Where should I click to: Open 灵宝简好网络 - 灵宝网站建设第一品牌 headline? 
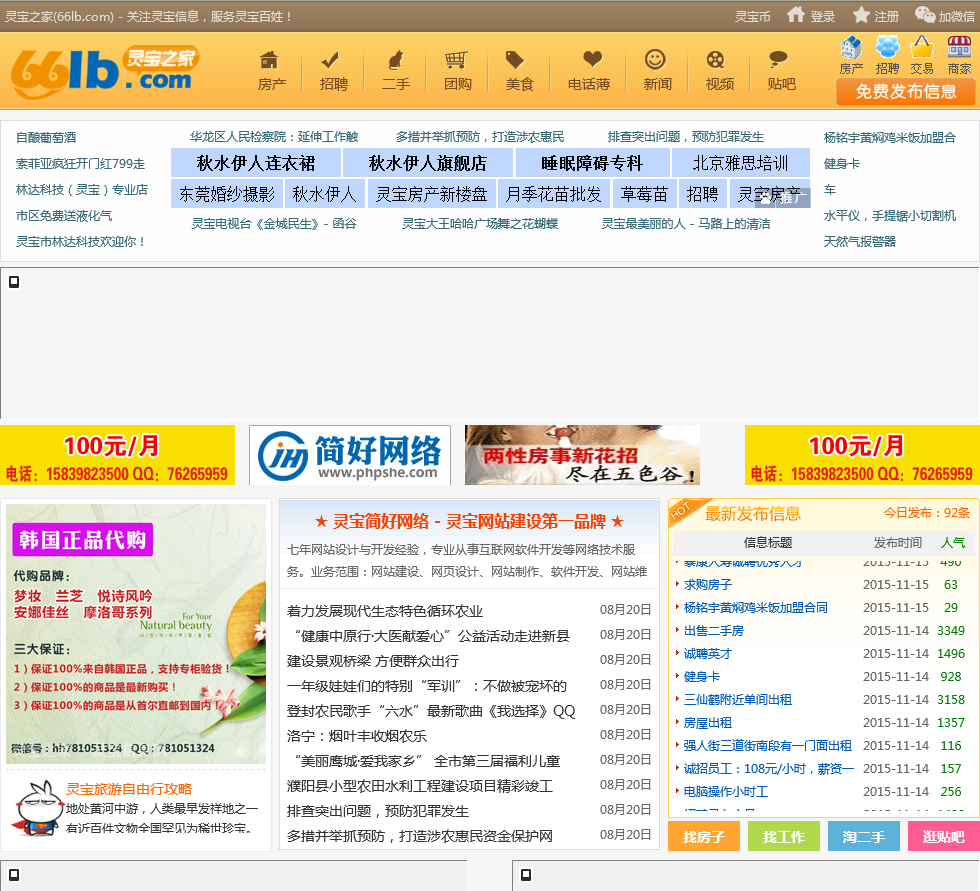[x=469, y=521]
